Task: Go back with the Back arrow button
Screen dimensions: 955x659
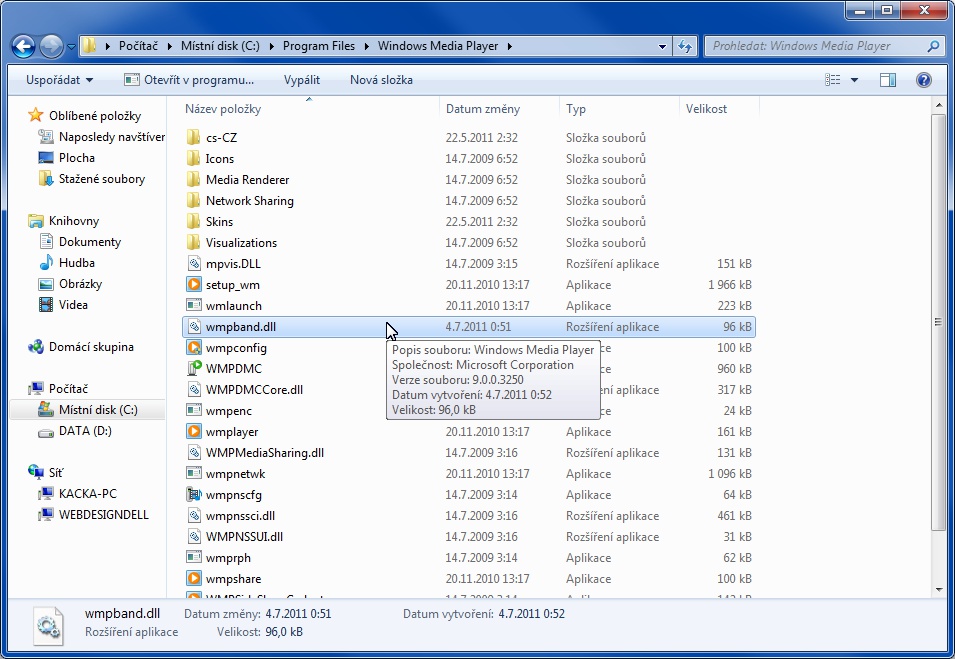Action: (x=23, y=46)
